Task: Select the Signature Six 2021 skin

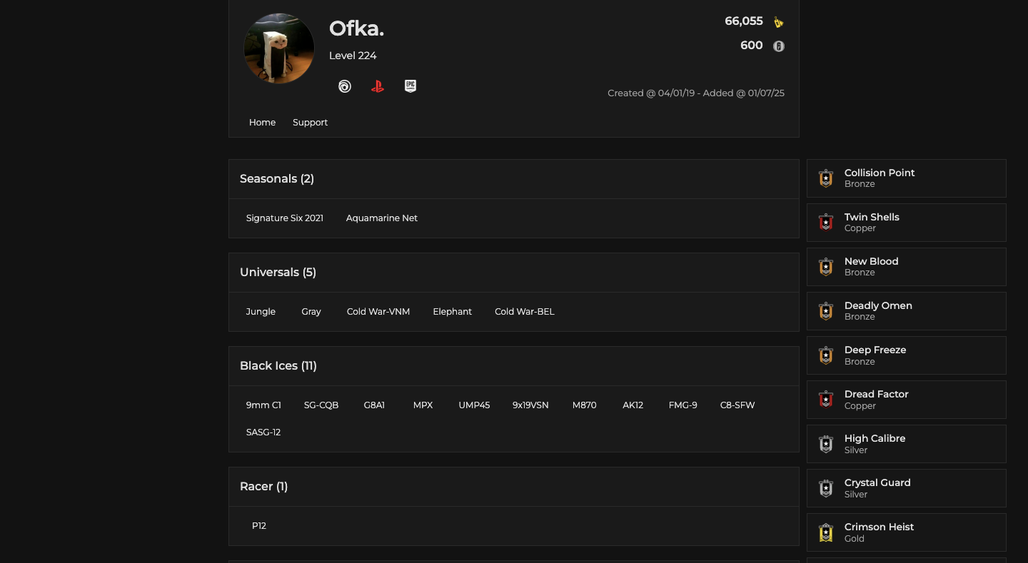Action: point(285,218)
